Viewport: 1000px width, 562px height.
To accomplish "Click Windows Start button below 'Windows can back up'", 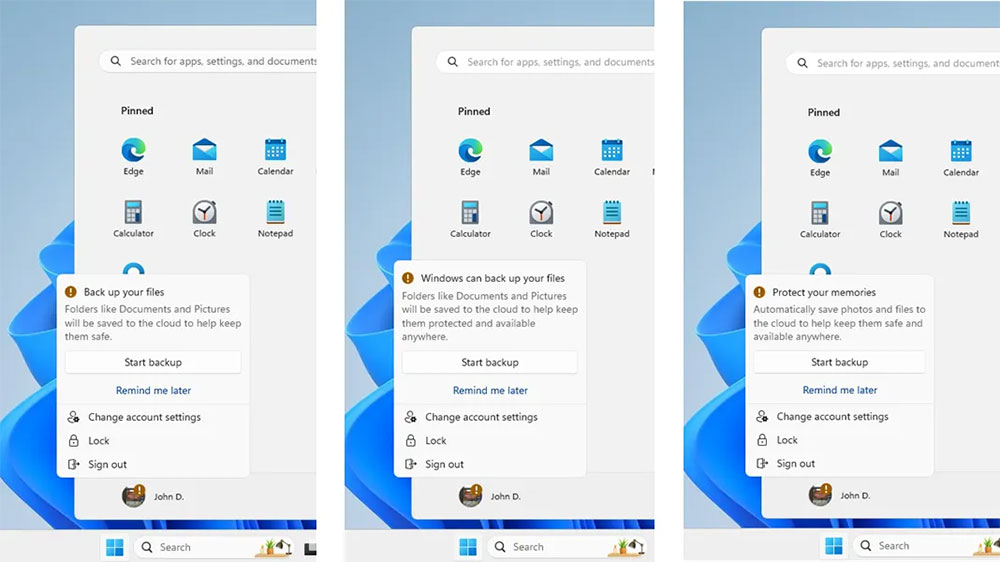I will 467,547.
